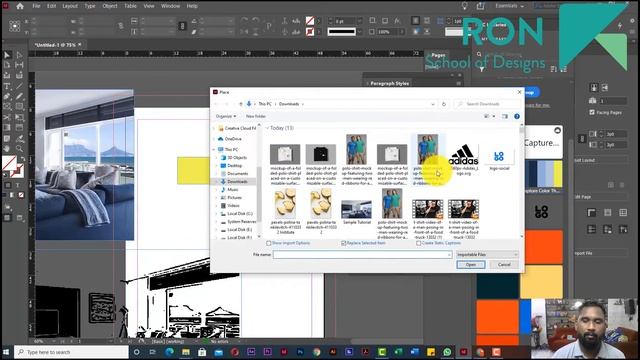Select Downloads in the navigation tree
The width and height of the screenshot is (640, 360).
click(238, 182)
